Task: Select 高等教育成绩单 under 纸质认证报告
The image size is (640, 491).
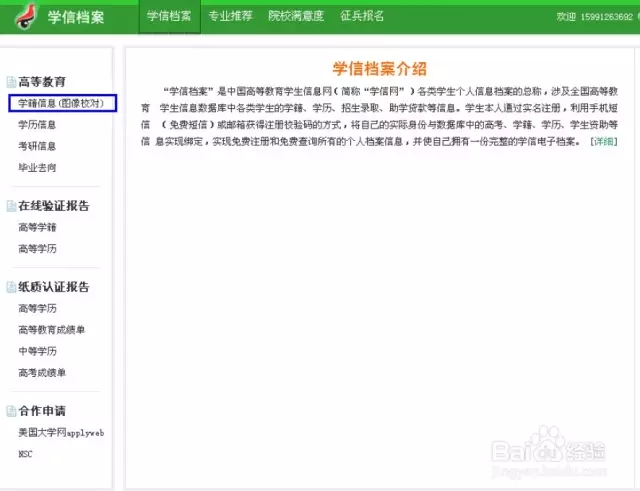Action: (x=51, y=330)
